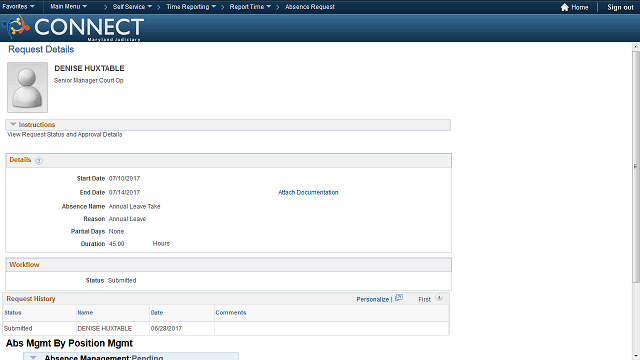Viewport: 640px width, 360px height.
Task: Click the Home link text
Action: (580, 7)
